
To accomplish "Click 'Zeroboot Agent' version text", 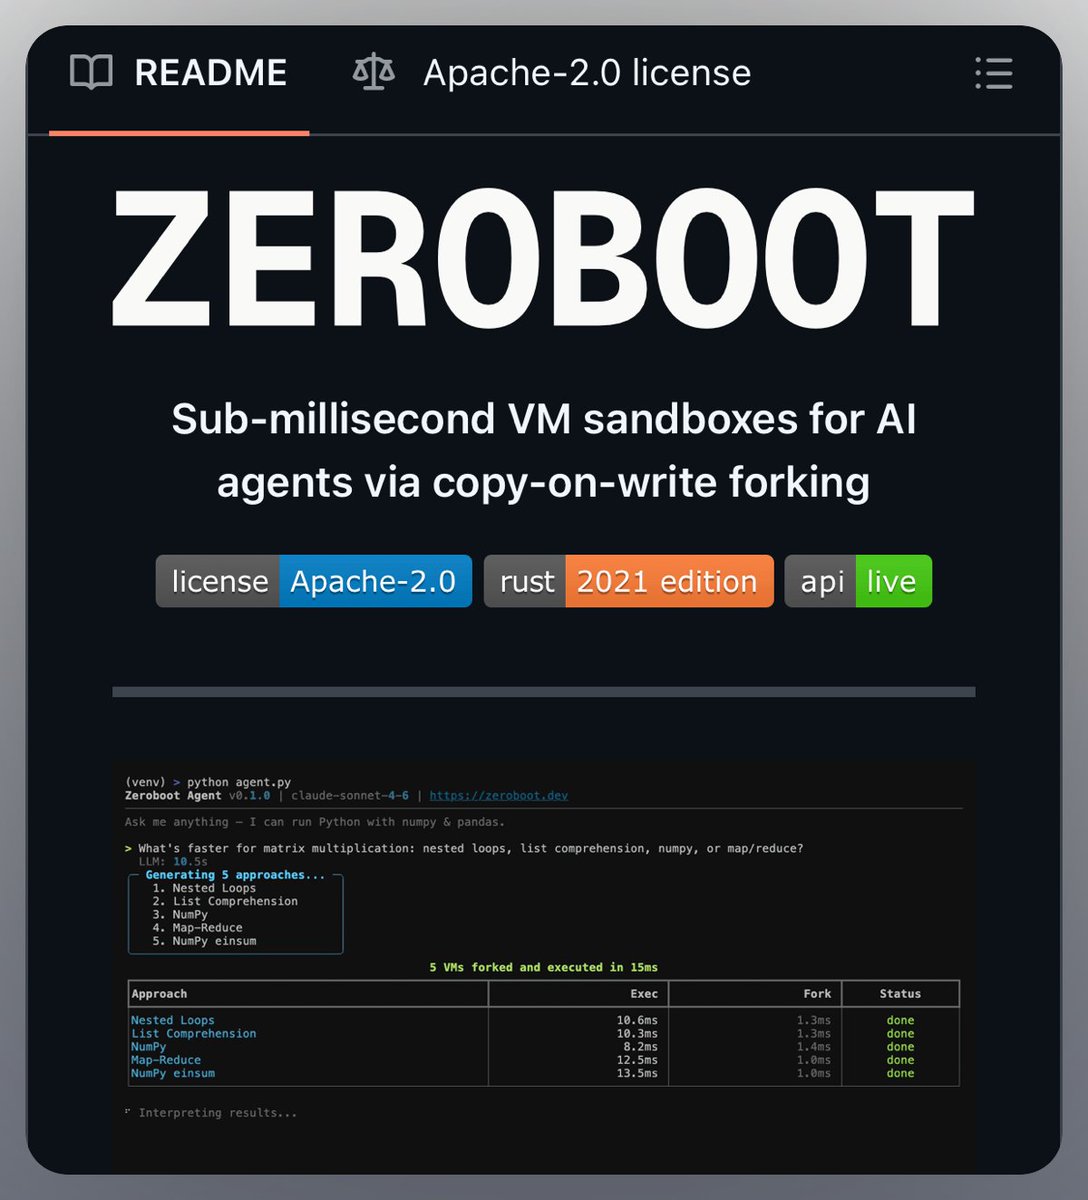I will tap(197, 796).
